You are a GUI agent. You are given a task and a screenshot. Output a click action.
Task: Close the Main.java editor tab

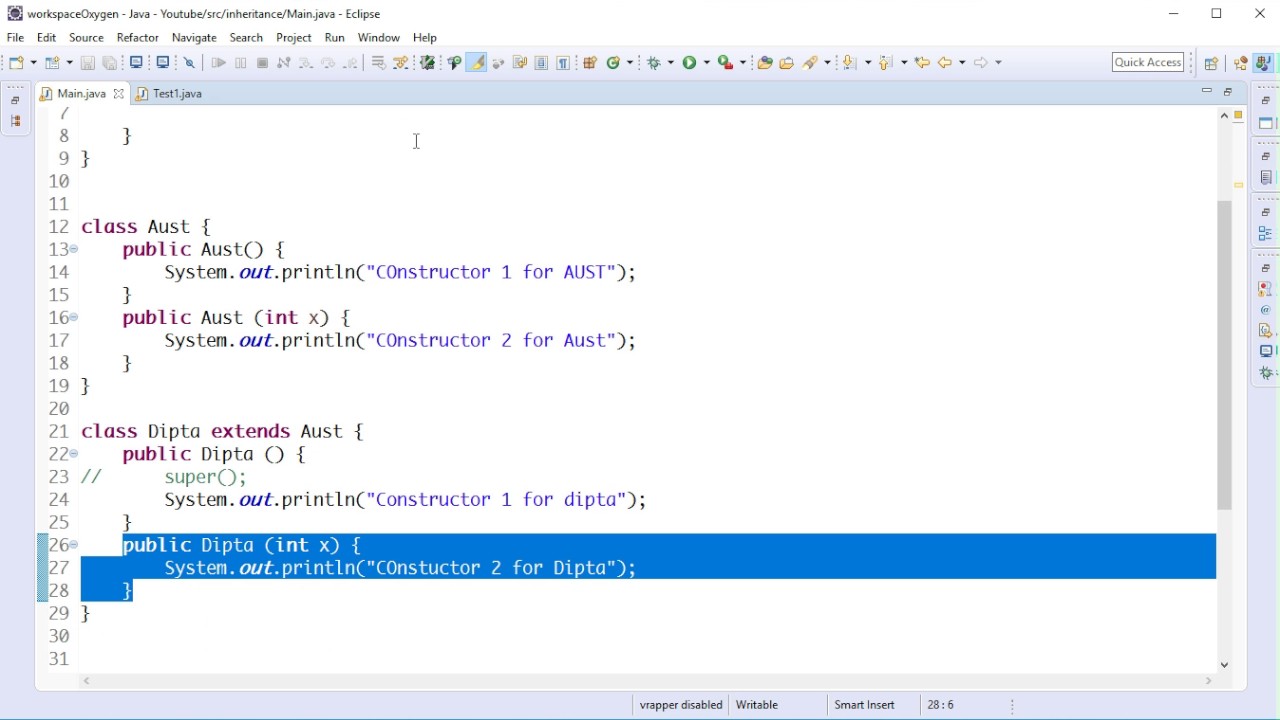(x=119, y=94)
